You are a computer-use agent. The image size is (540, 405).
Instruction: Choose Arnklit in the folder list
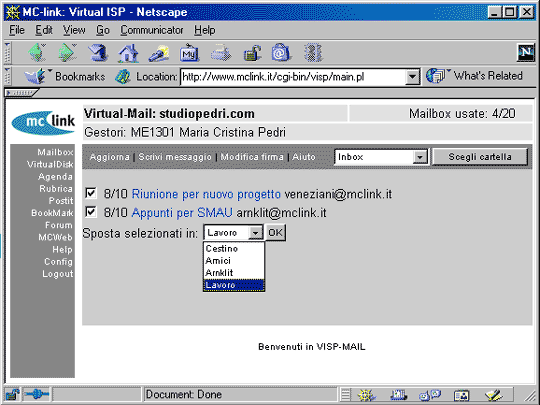[234, 272]
